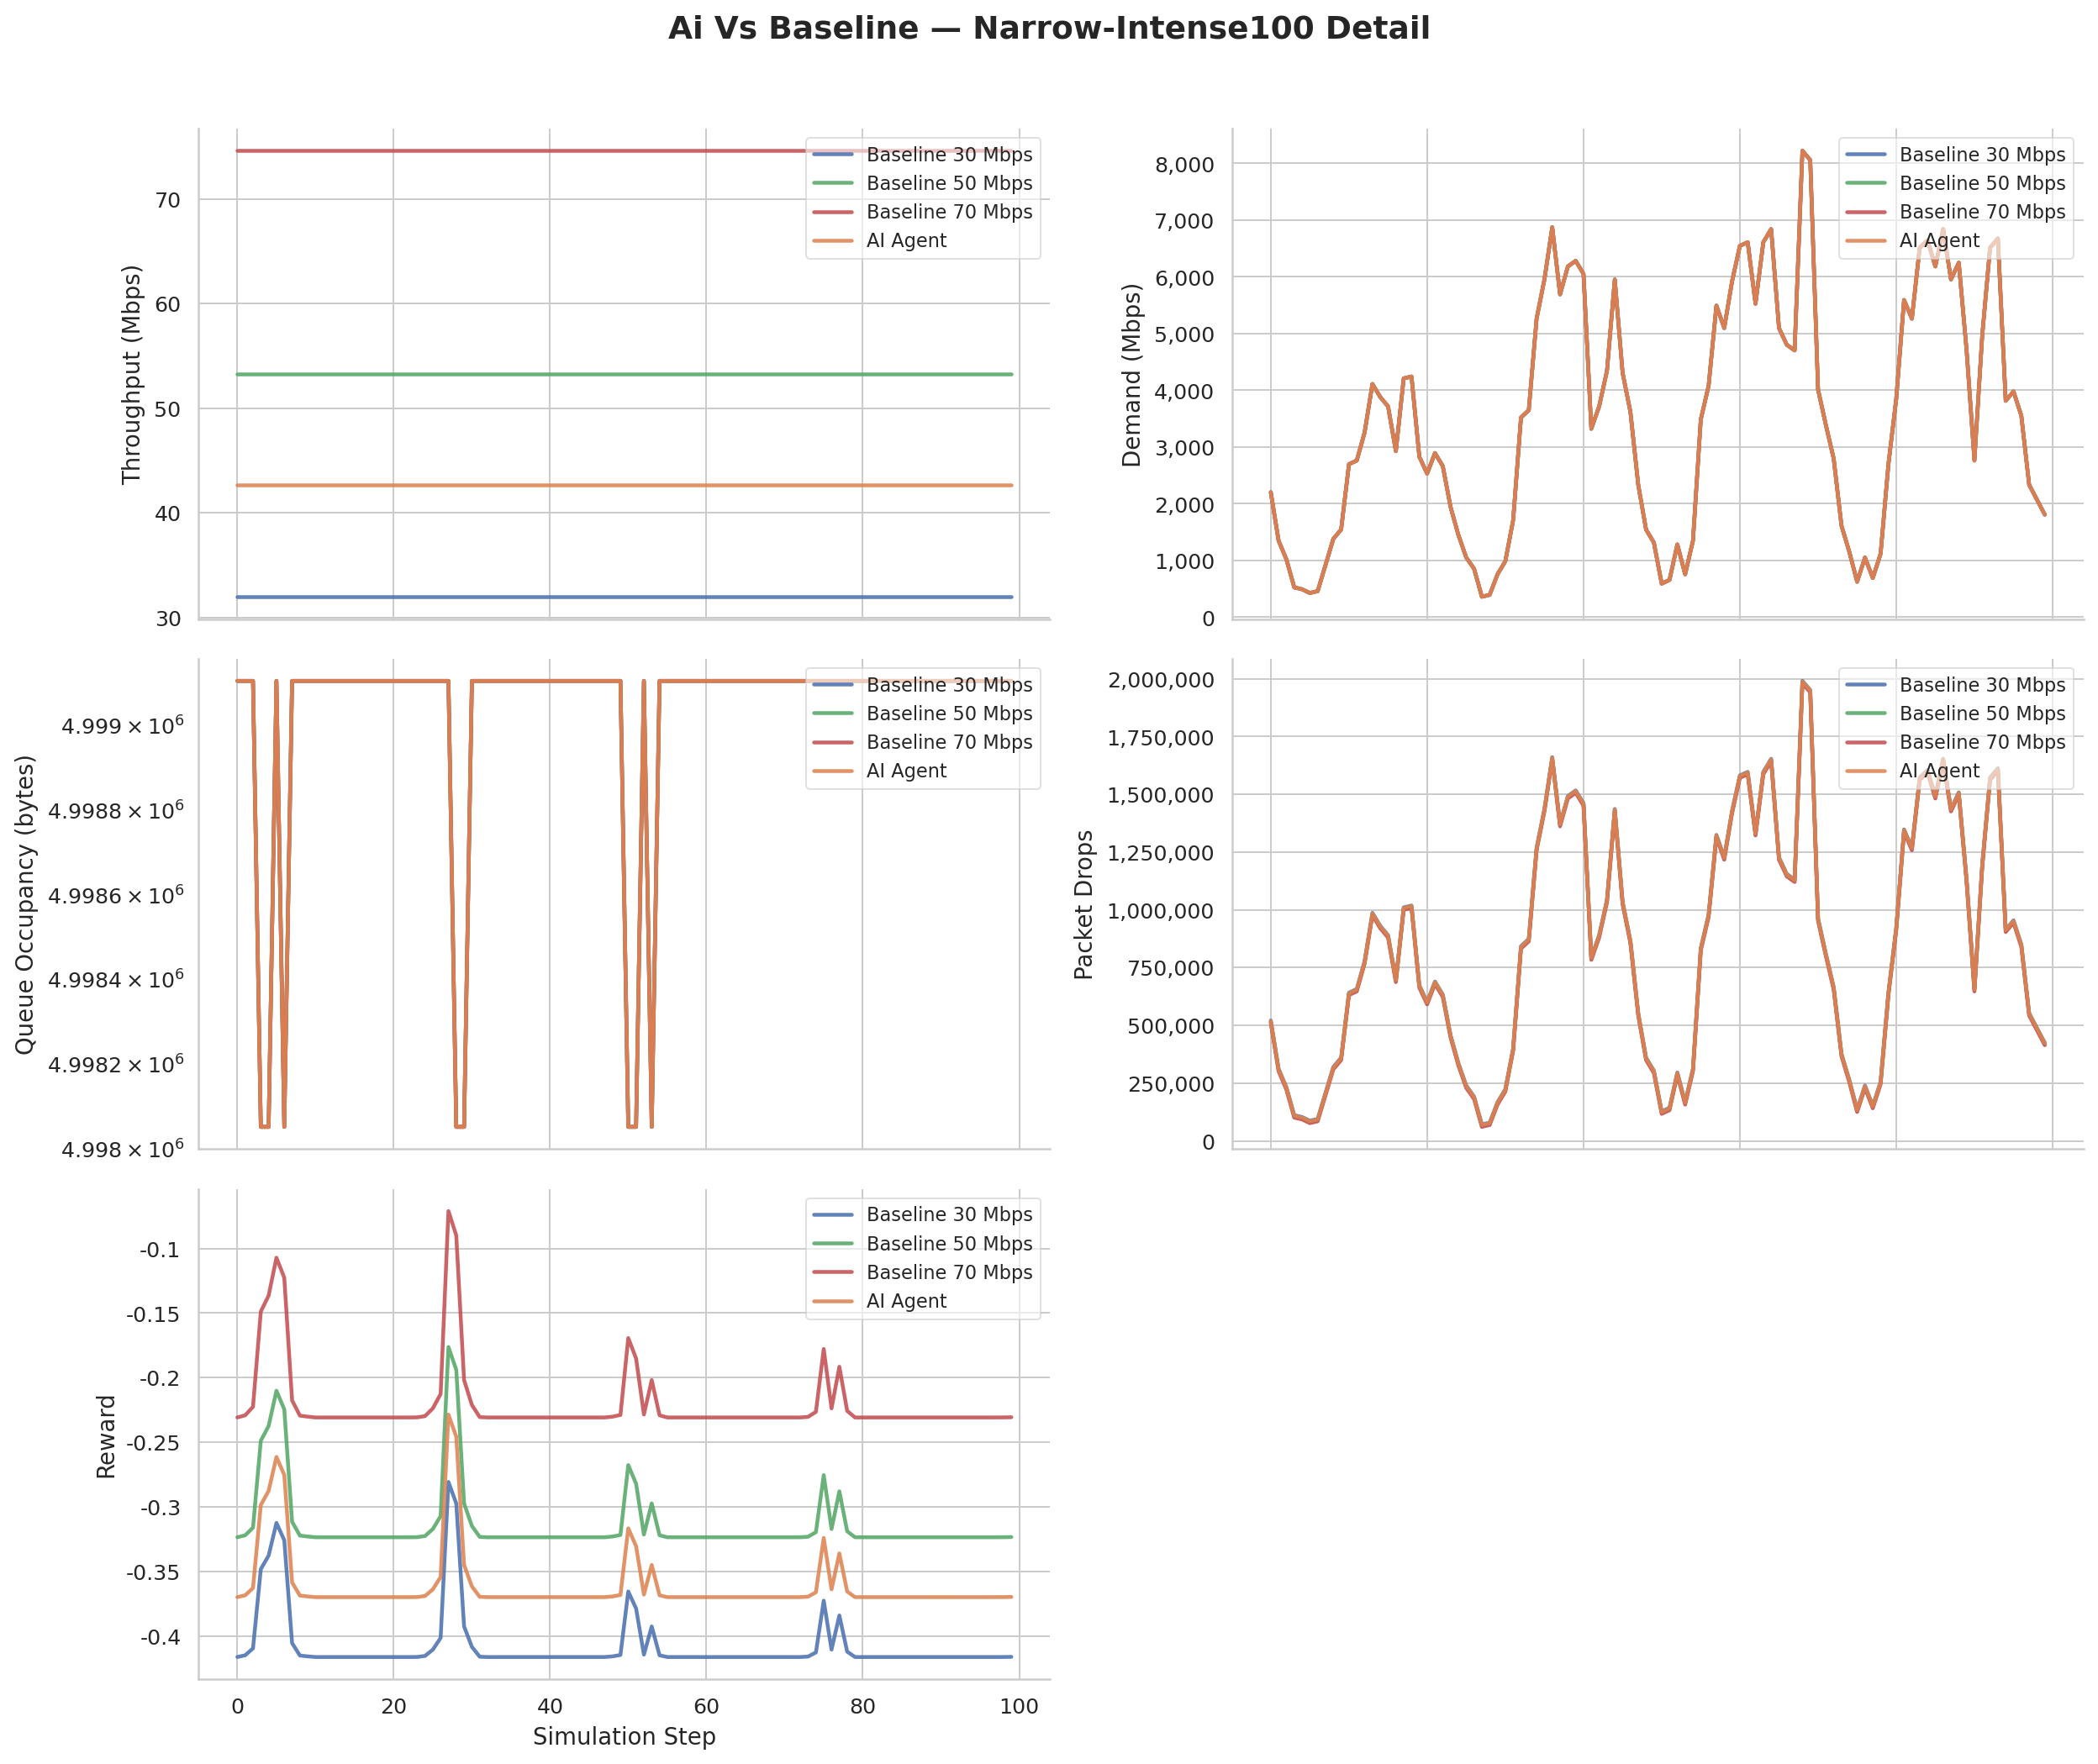Click the "Reward" y-axis label
The width and height of the screenshot is (2098, 1764).
coord(106,1437)
